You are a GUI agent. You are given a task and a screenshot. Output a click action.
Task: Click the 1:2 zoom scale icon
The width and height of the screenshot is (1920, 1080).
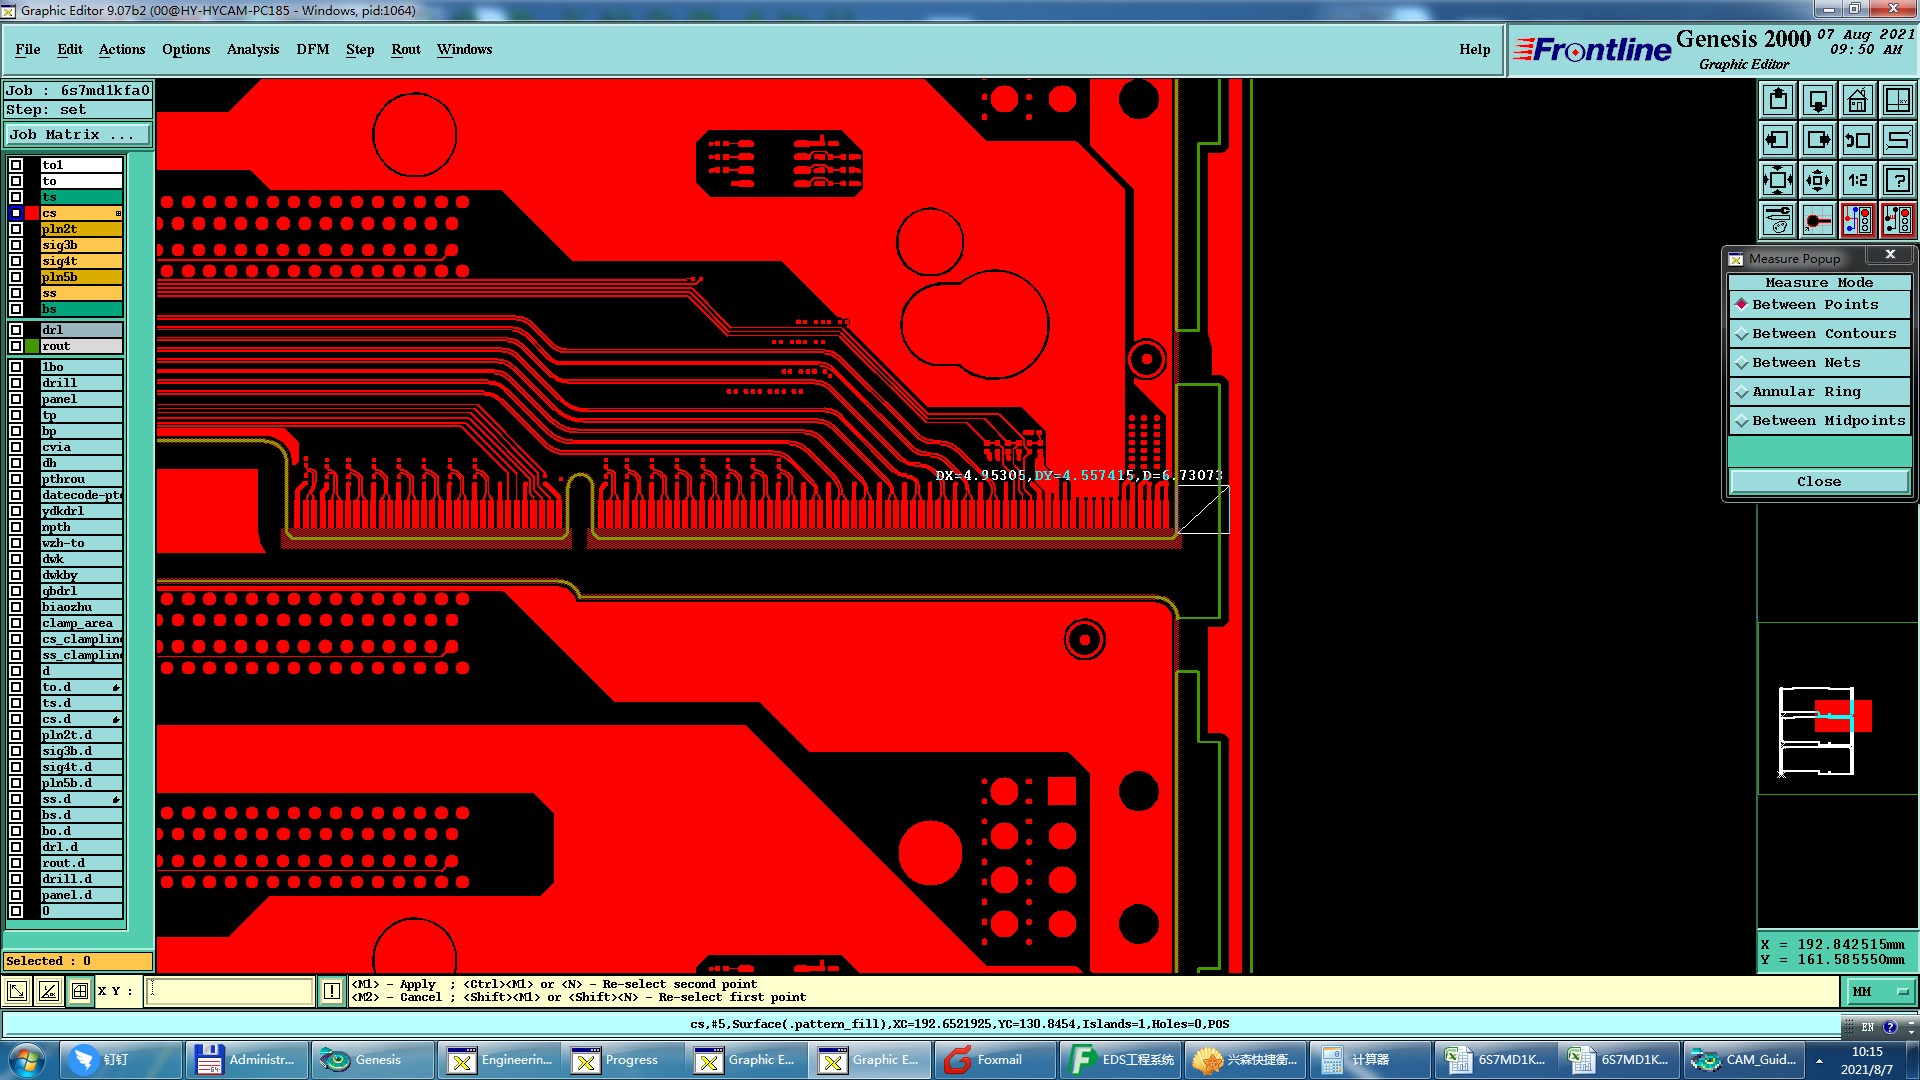pos(1857,180)
